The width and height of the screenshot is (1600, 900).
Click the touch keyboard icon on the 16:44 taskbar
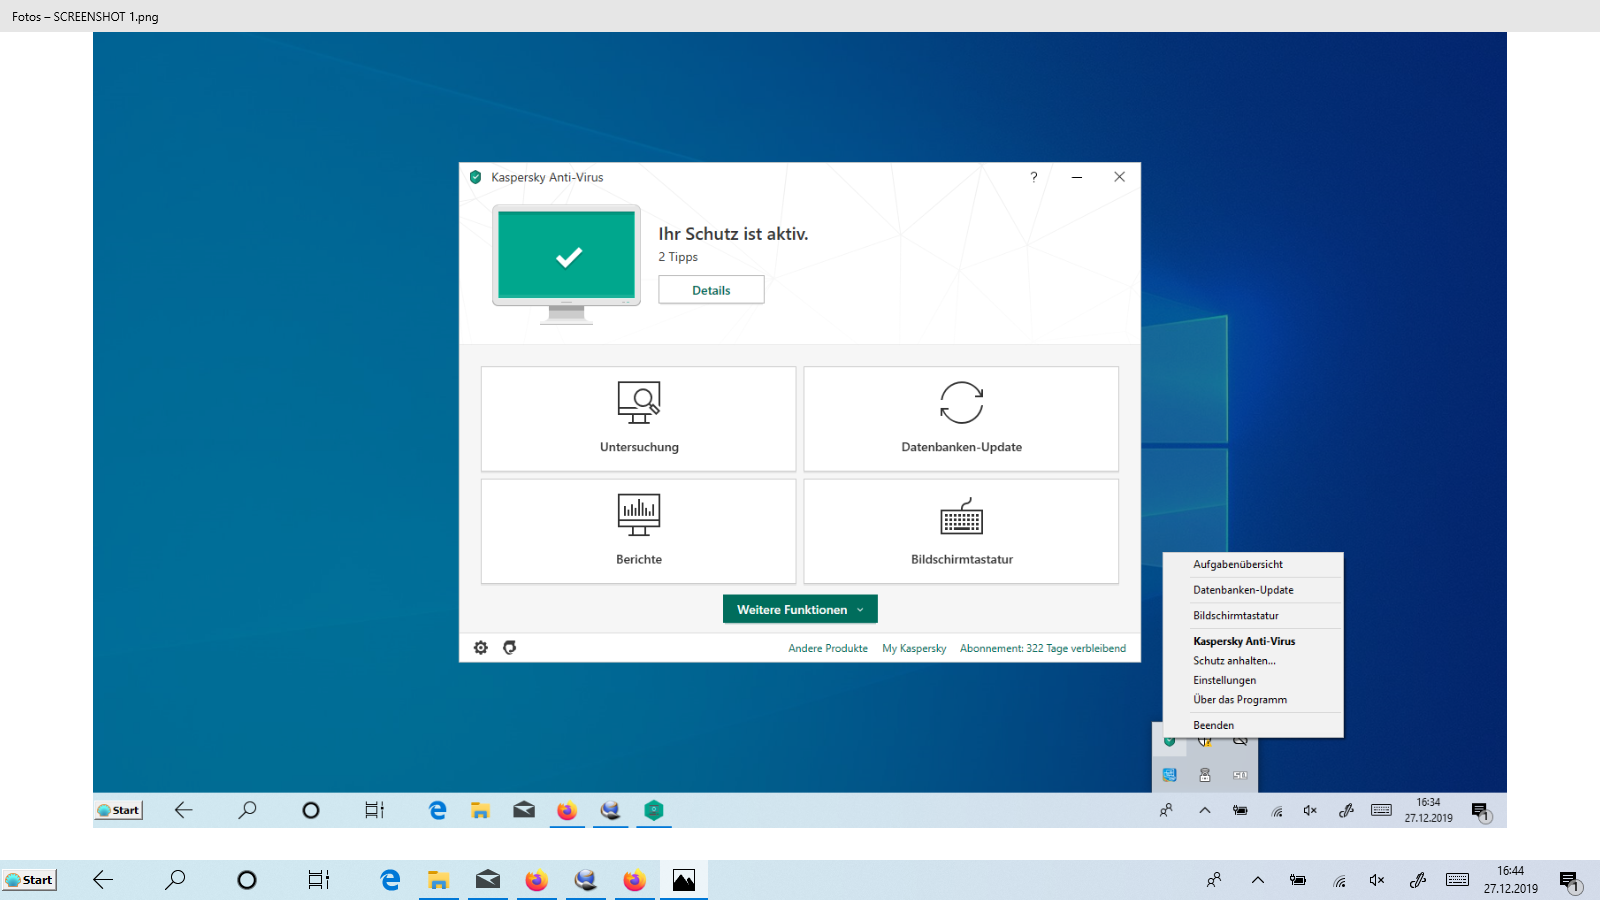[x=1458, y=880]
